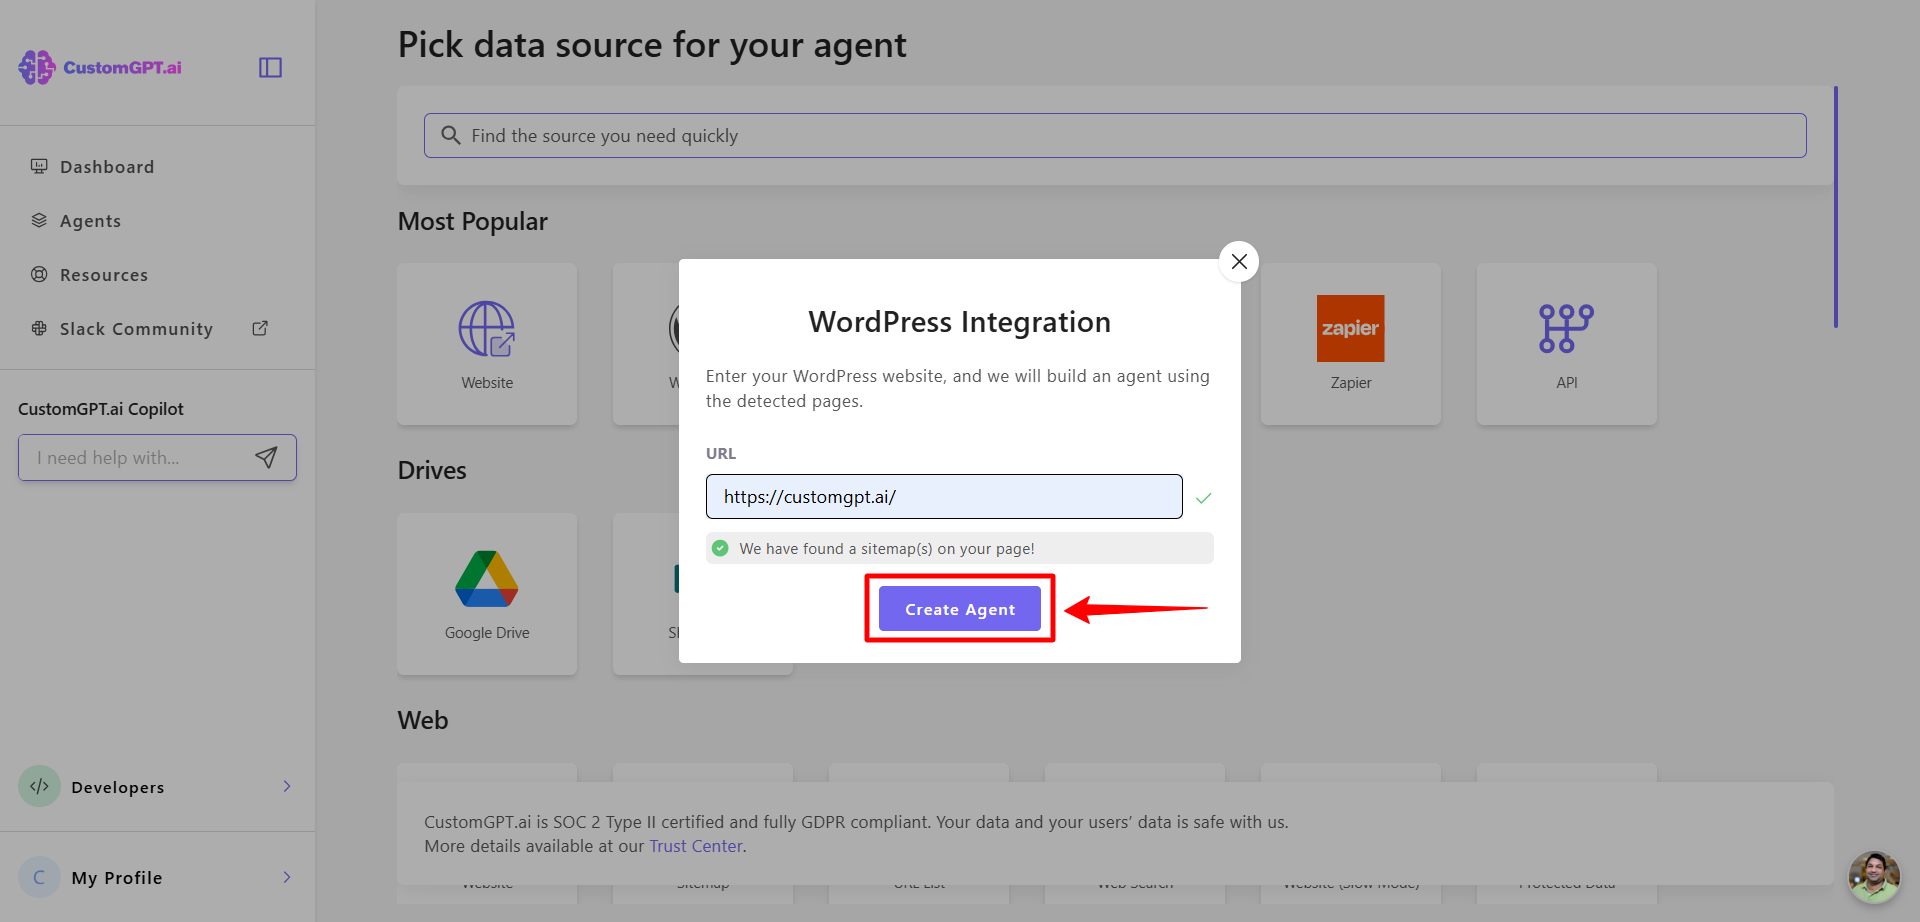This screenshot has width=1920, height=922.
Task: Click the 'WordPress Integration' dialog title
Action: pos(960,322)
